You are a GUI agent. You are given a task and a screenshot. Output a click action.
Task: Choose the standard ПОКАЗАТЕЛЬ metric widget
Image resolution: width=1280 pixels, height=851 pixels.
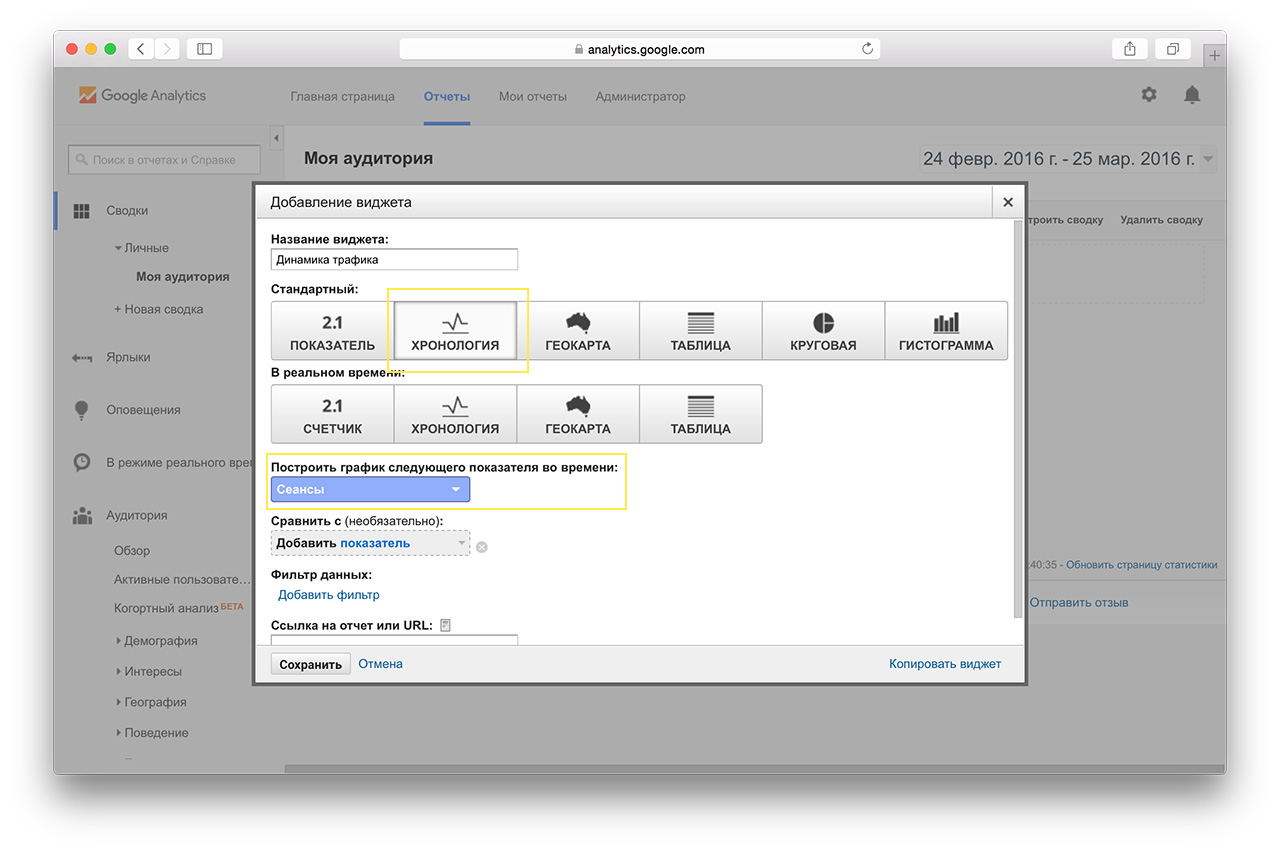pos(332,331)
